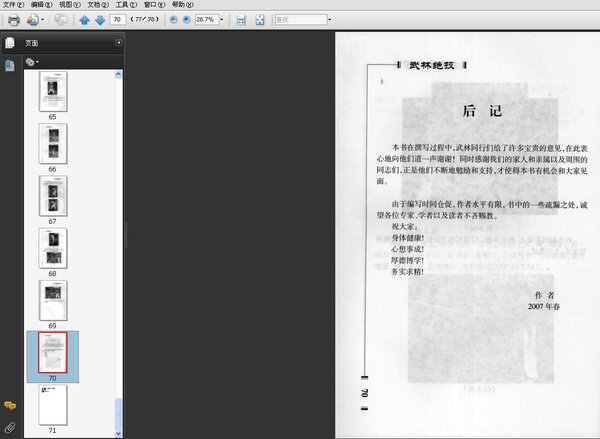Click the zoom in plus button
The width and height of the screenshot is (600, 439).
pos(186,20)
